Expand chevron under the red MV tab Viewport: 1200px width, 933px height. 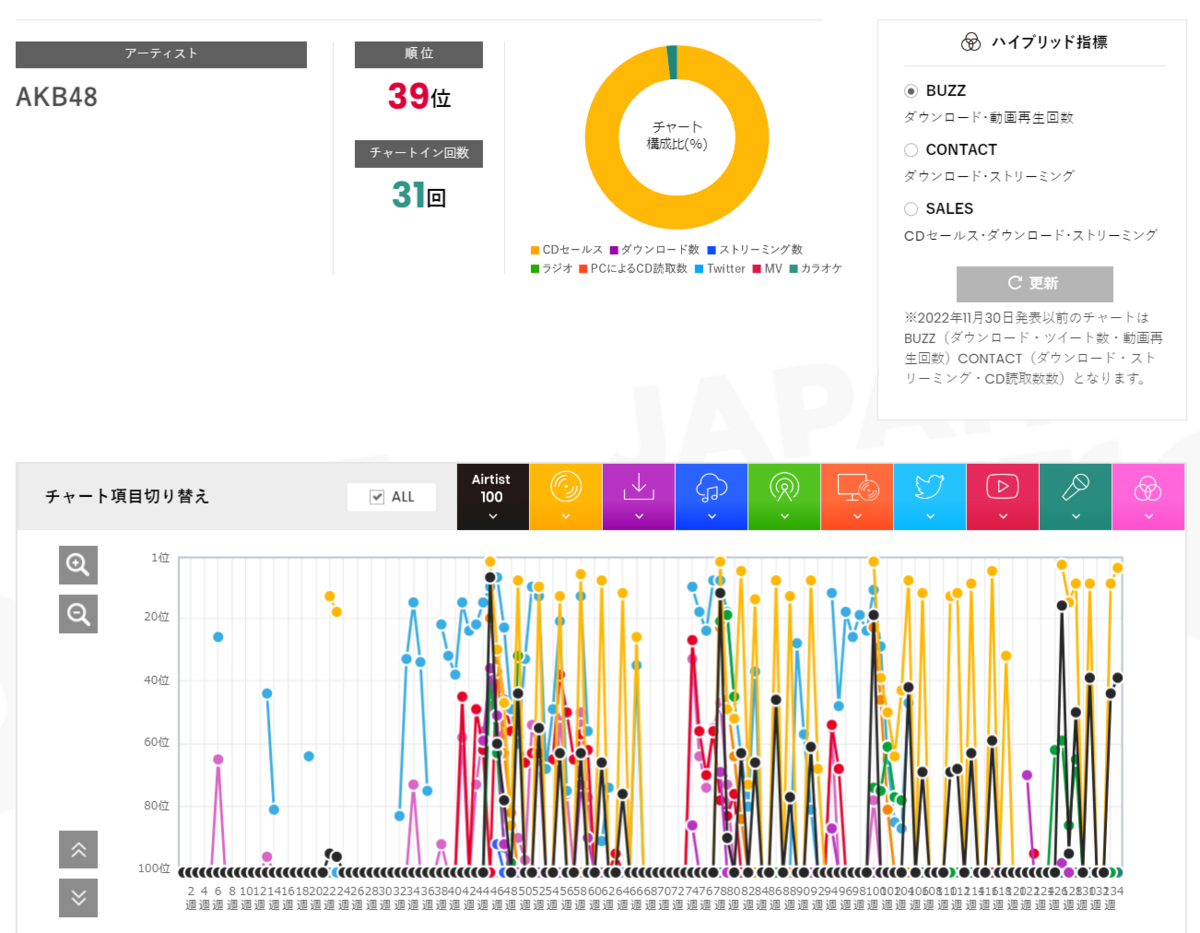[x=1003, y=517]
